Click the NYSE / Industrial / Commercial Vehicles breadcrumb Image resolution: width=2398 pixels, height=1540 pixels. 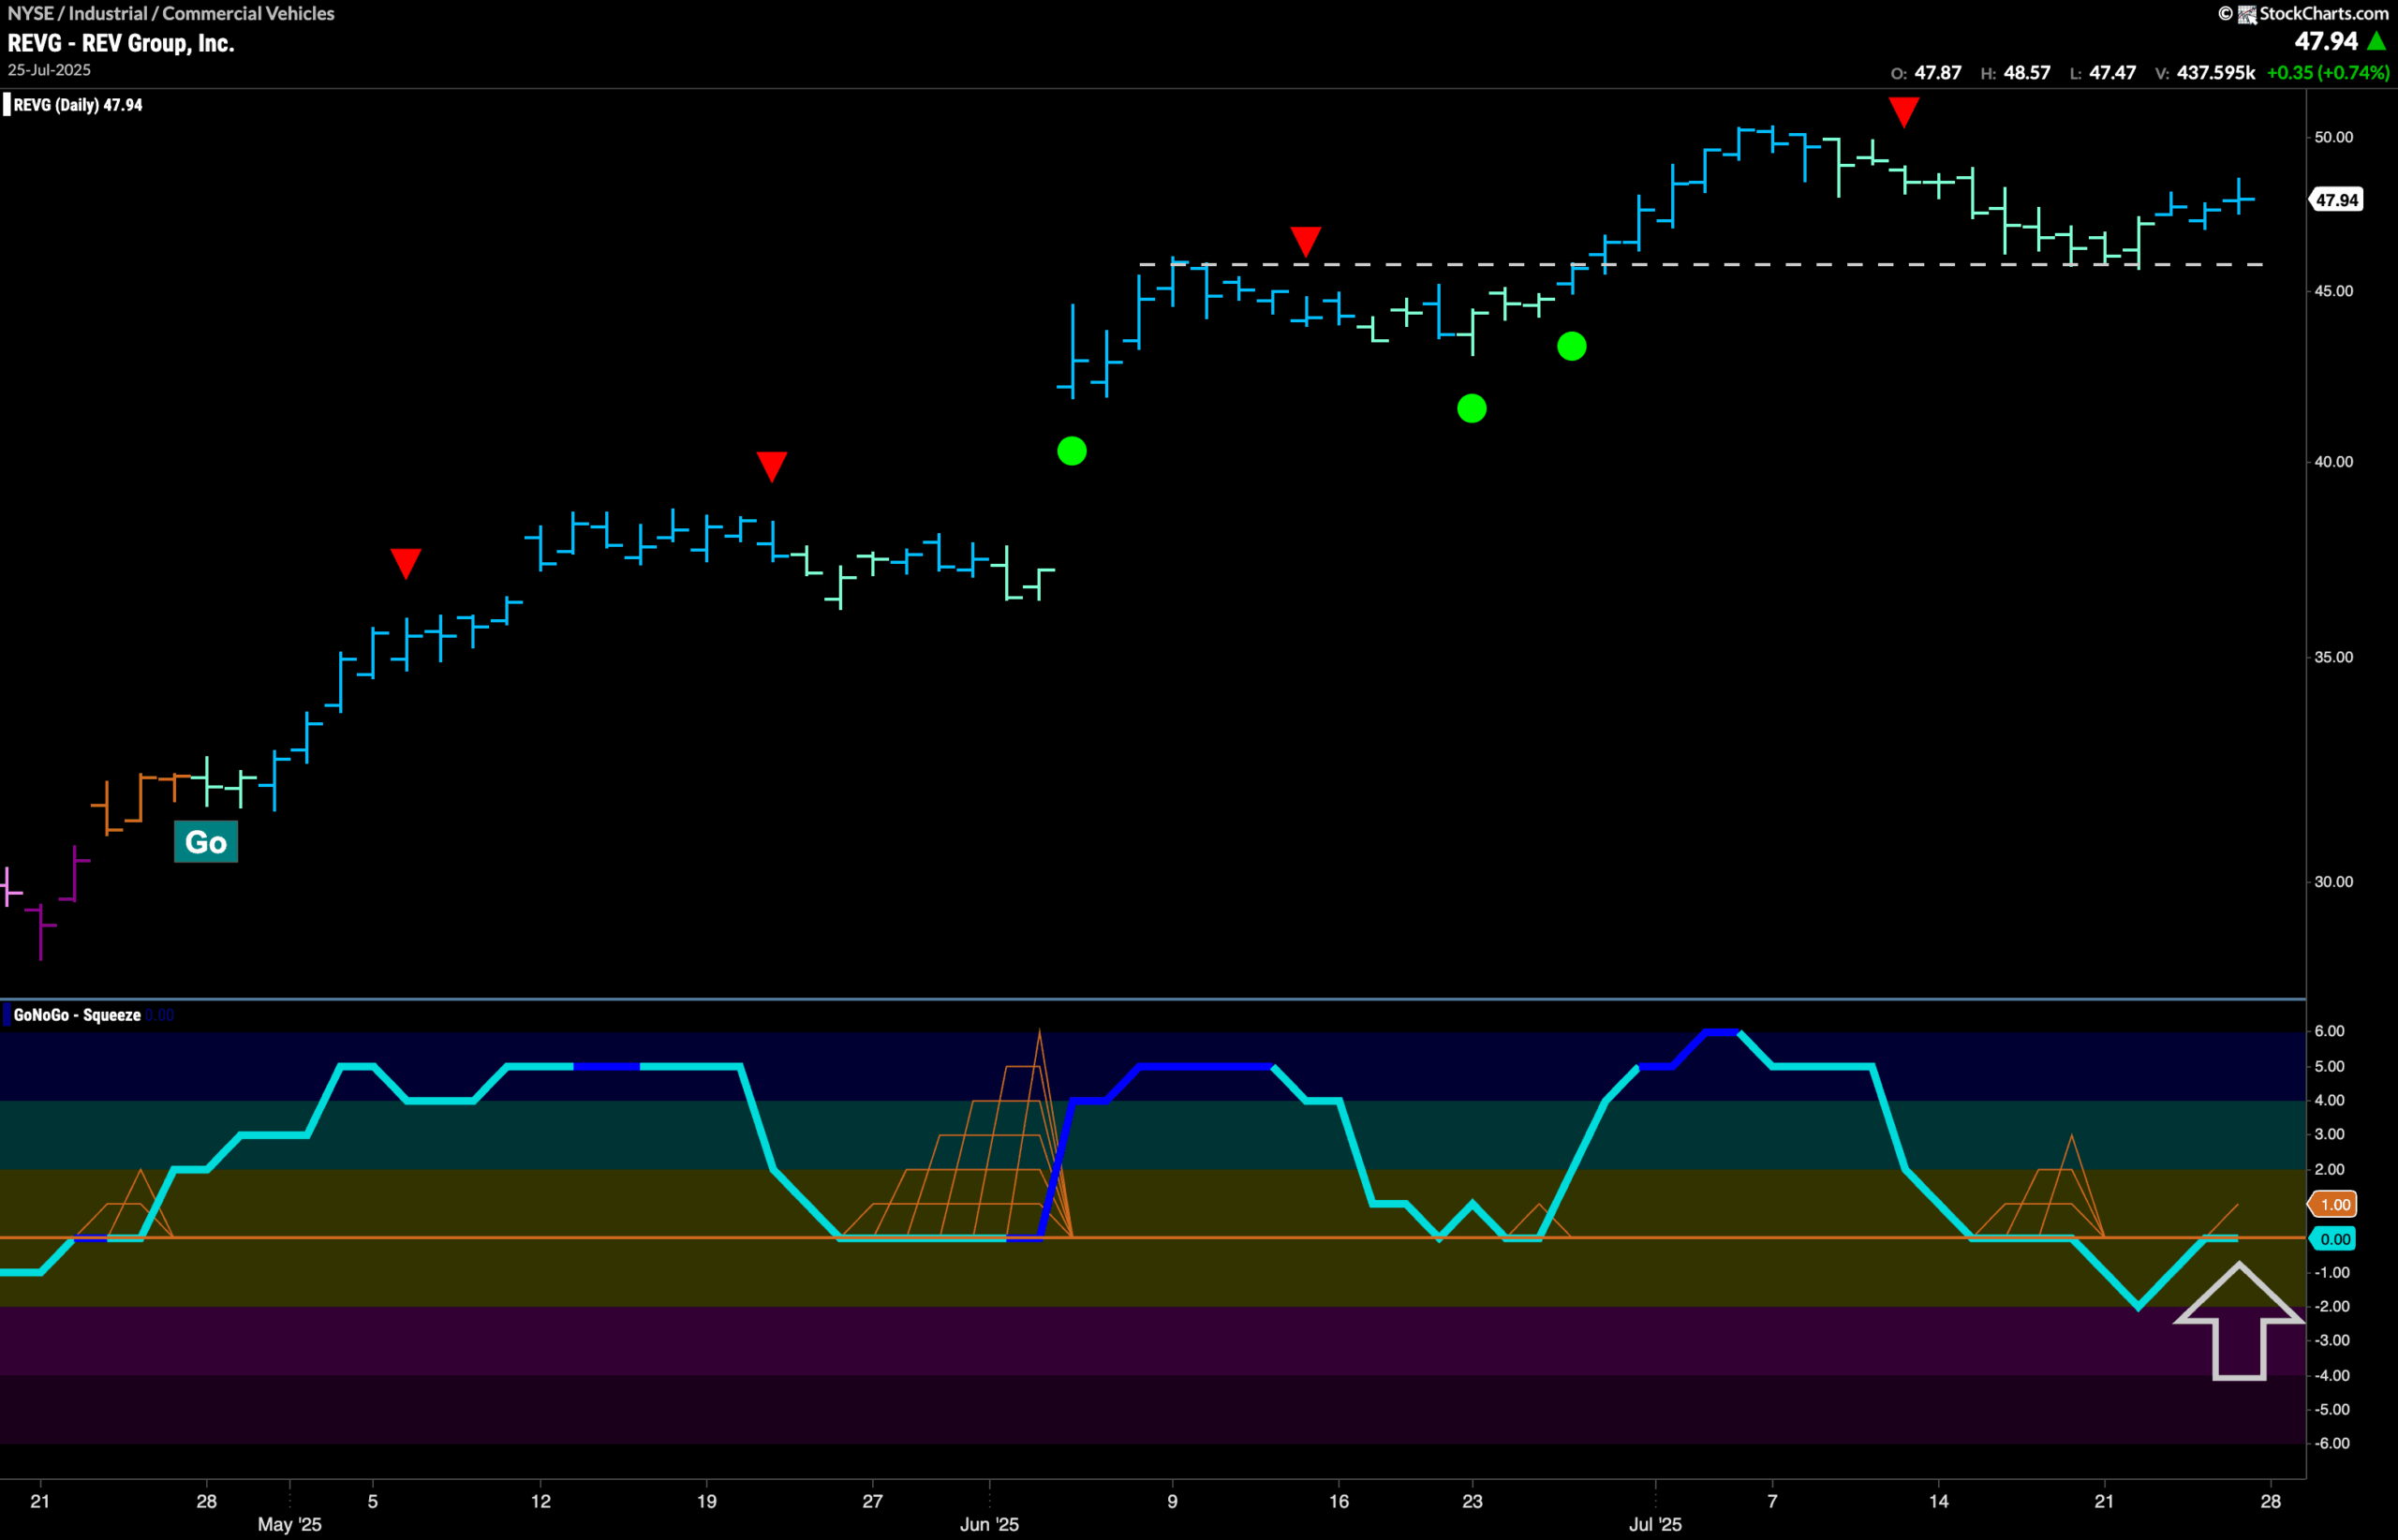(x=171, y=13)
